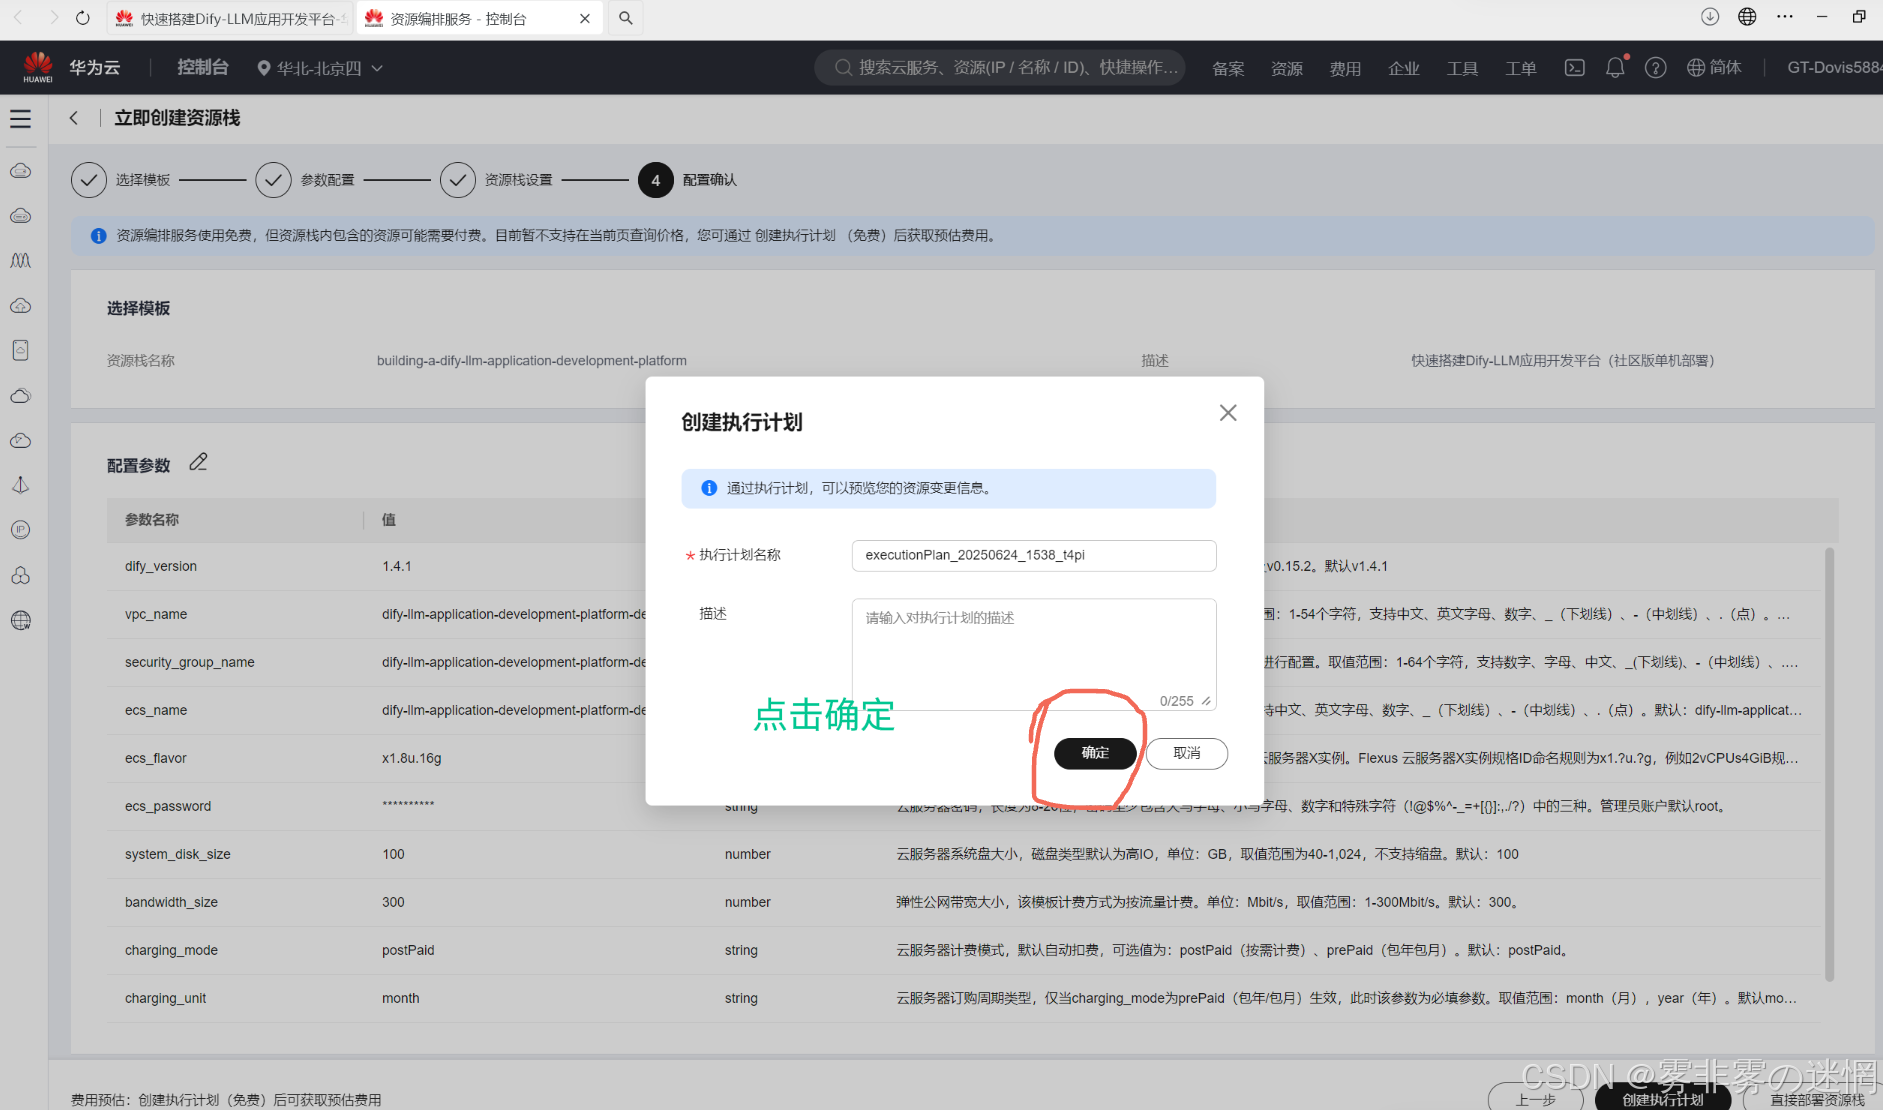Click the second cloud icon in the sidebar
This screenshot has height=1110, width=1883.
pyautogui.click(x=20, y=216)
